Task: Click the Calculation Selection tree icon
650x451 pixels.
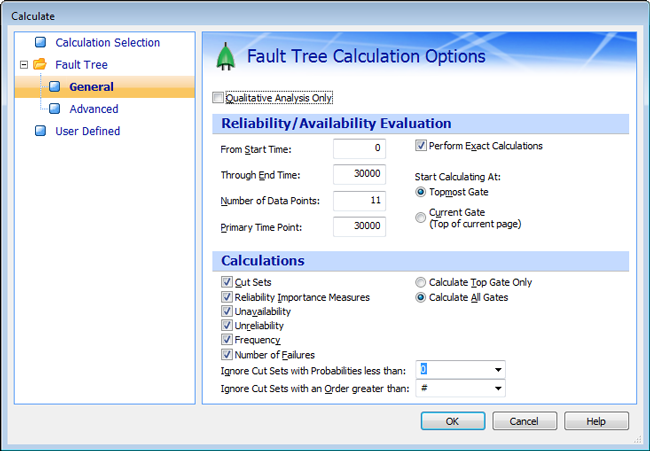Action: (40, 43)
